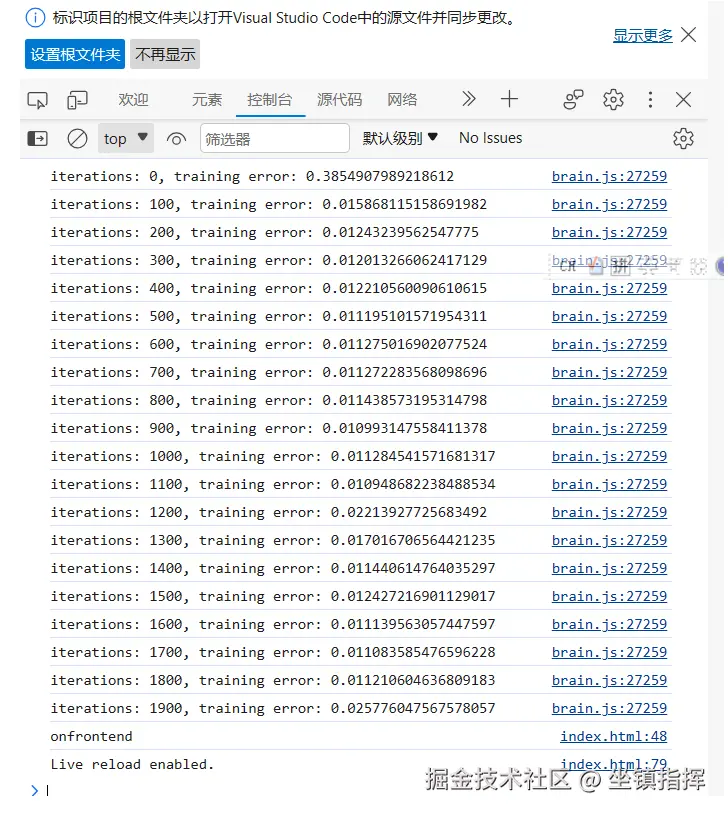
Task: Click log text for iterations 1200
Action: click(x=269, y=512)
